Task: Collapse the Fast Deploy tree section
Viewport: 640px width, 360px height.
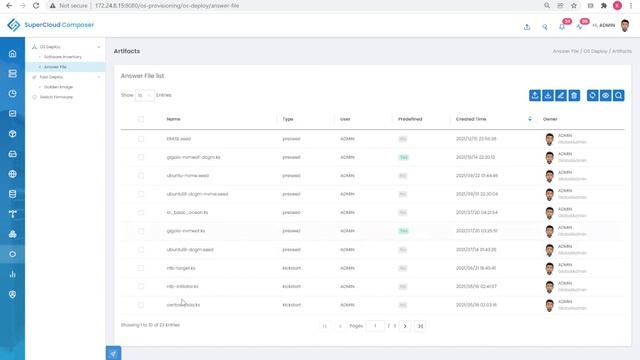Action: click(99, 77)
